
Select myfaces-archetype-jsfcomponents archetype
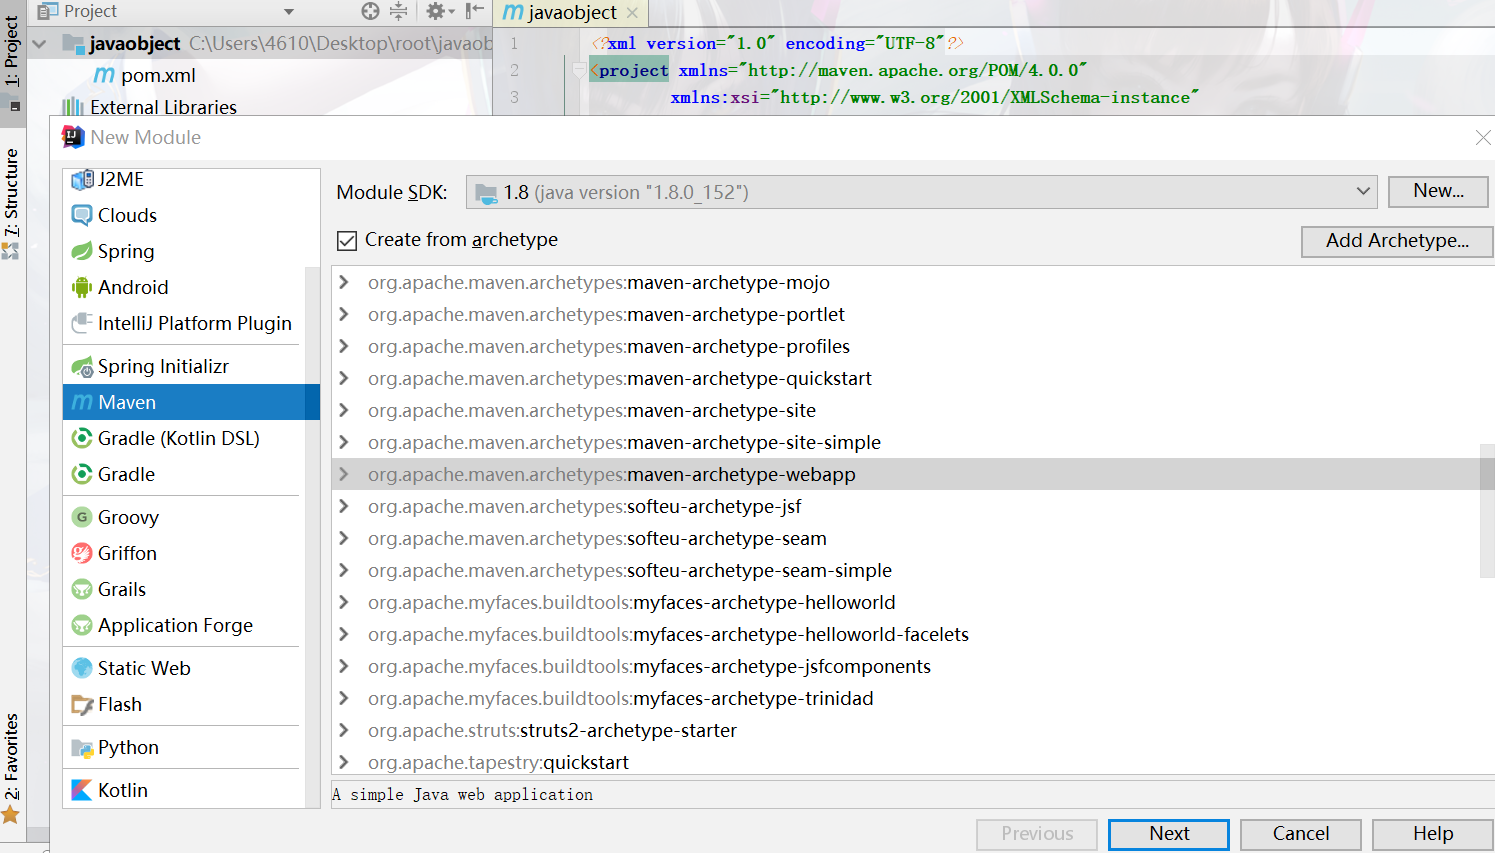[x=906, y=666]
